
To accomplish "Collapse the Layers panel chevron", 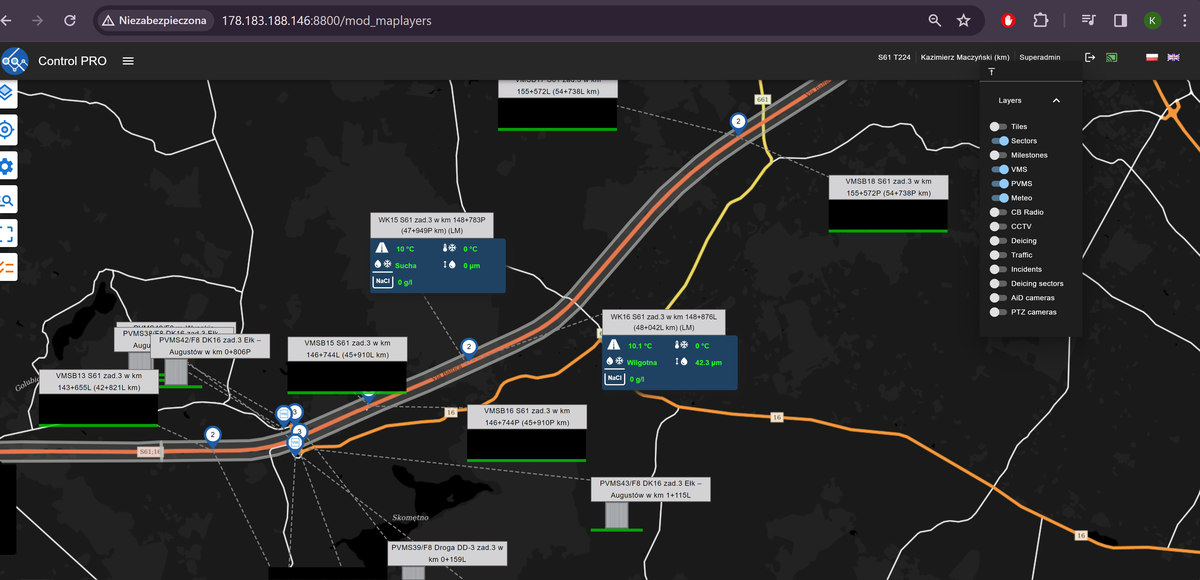I will (x=1056, y=101).
